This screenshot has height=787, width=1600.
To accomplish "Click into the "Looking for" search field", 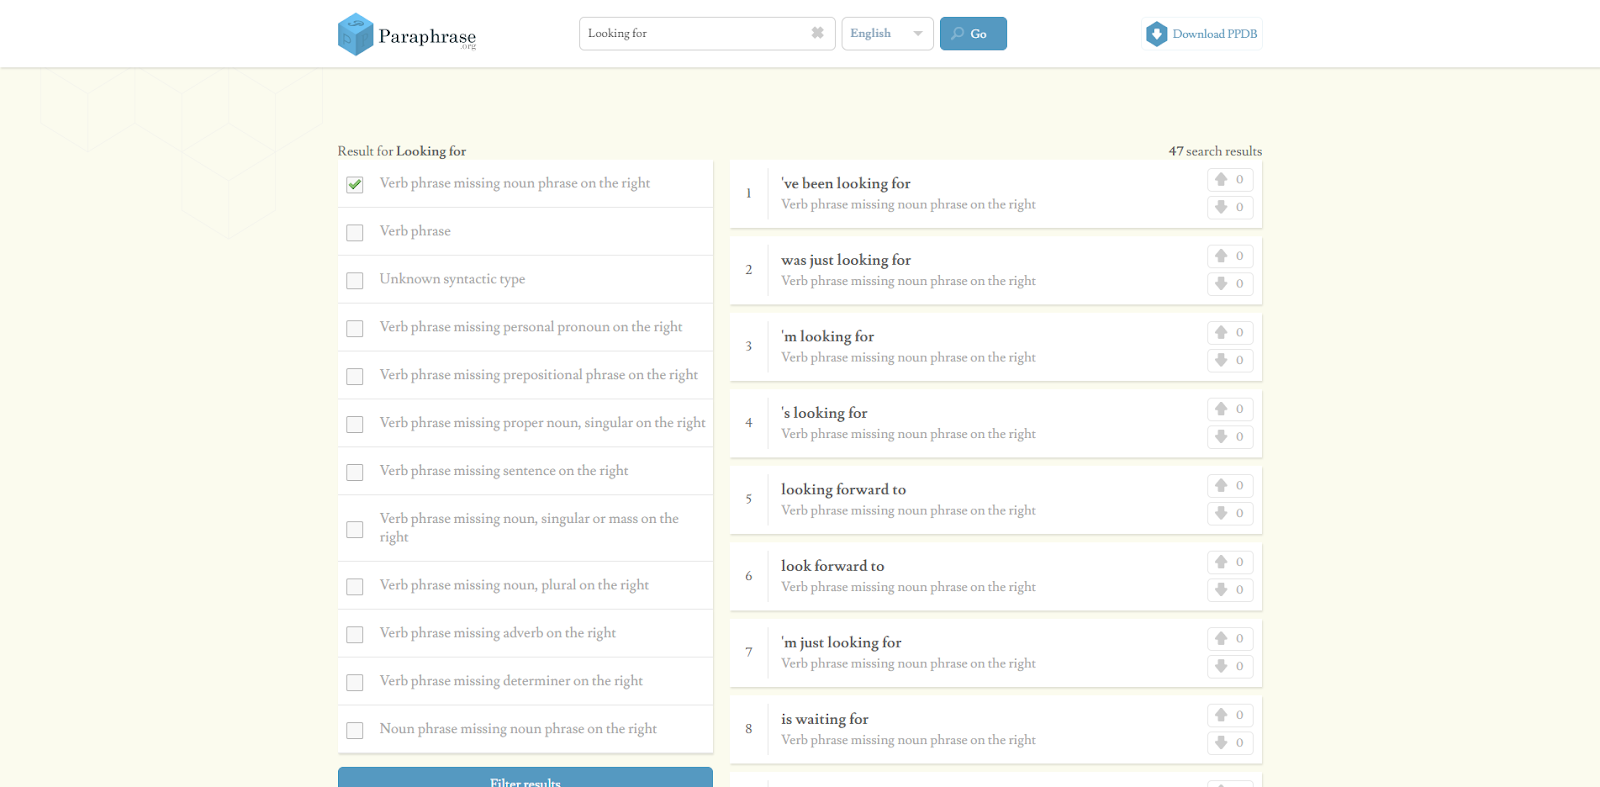I will click(x=695, y=34).
